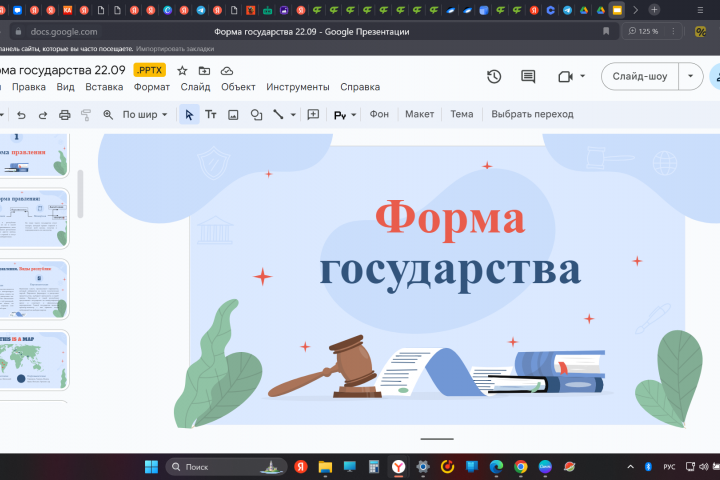Open the Правка menu
The width and height of the screenshot is (720, 480).
pos(29,87)
